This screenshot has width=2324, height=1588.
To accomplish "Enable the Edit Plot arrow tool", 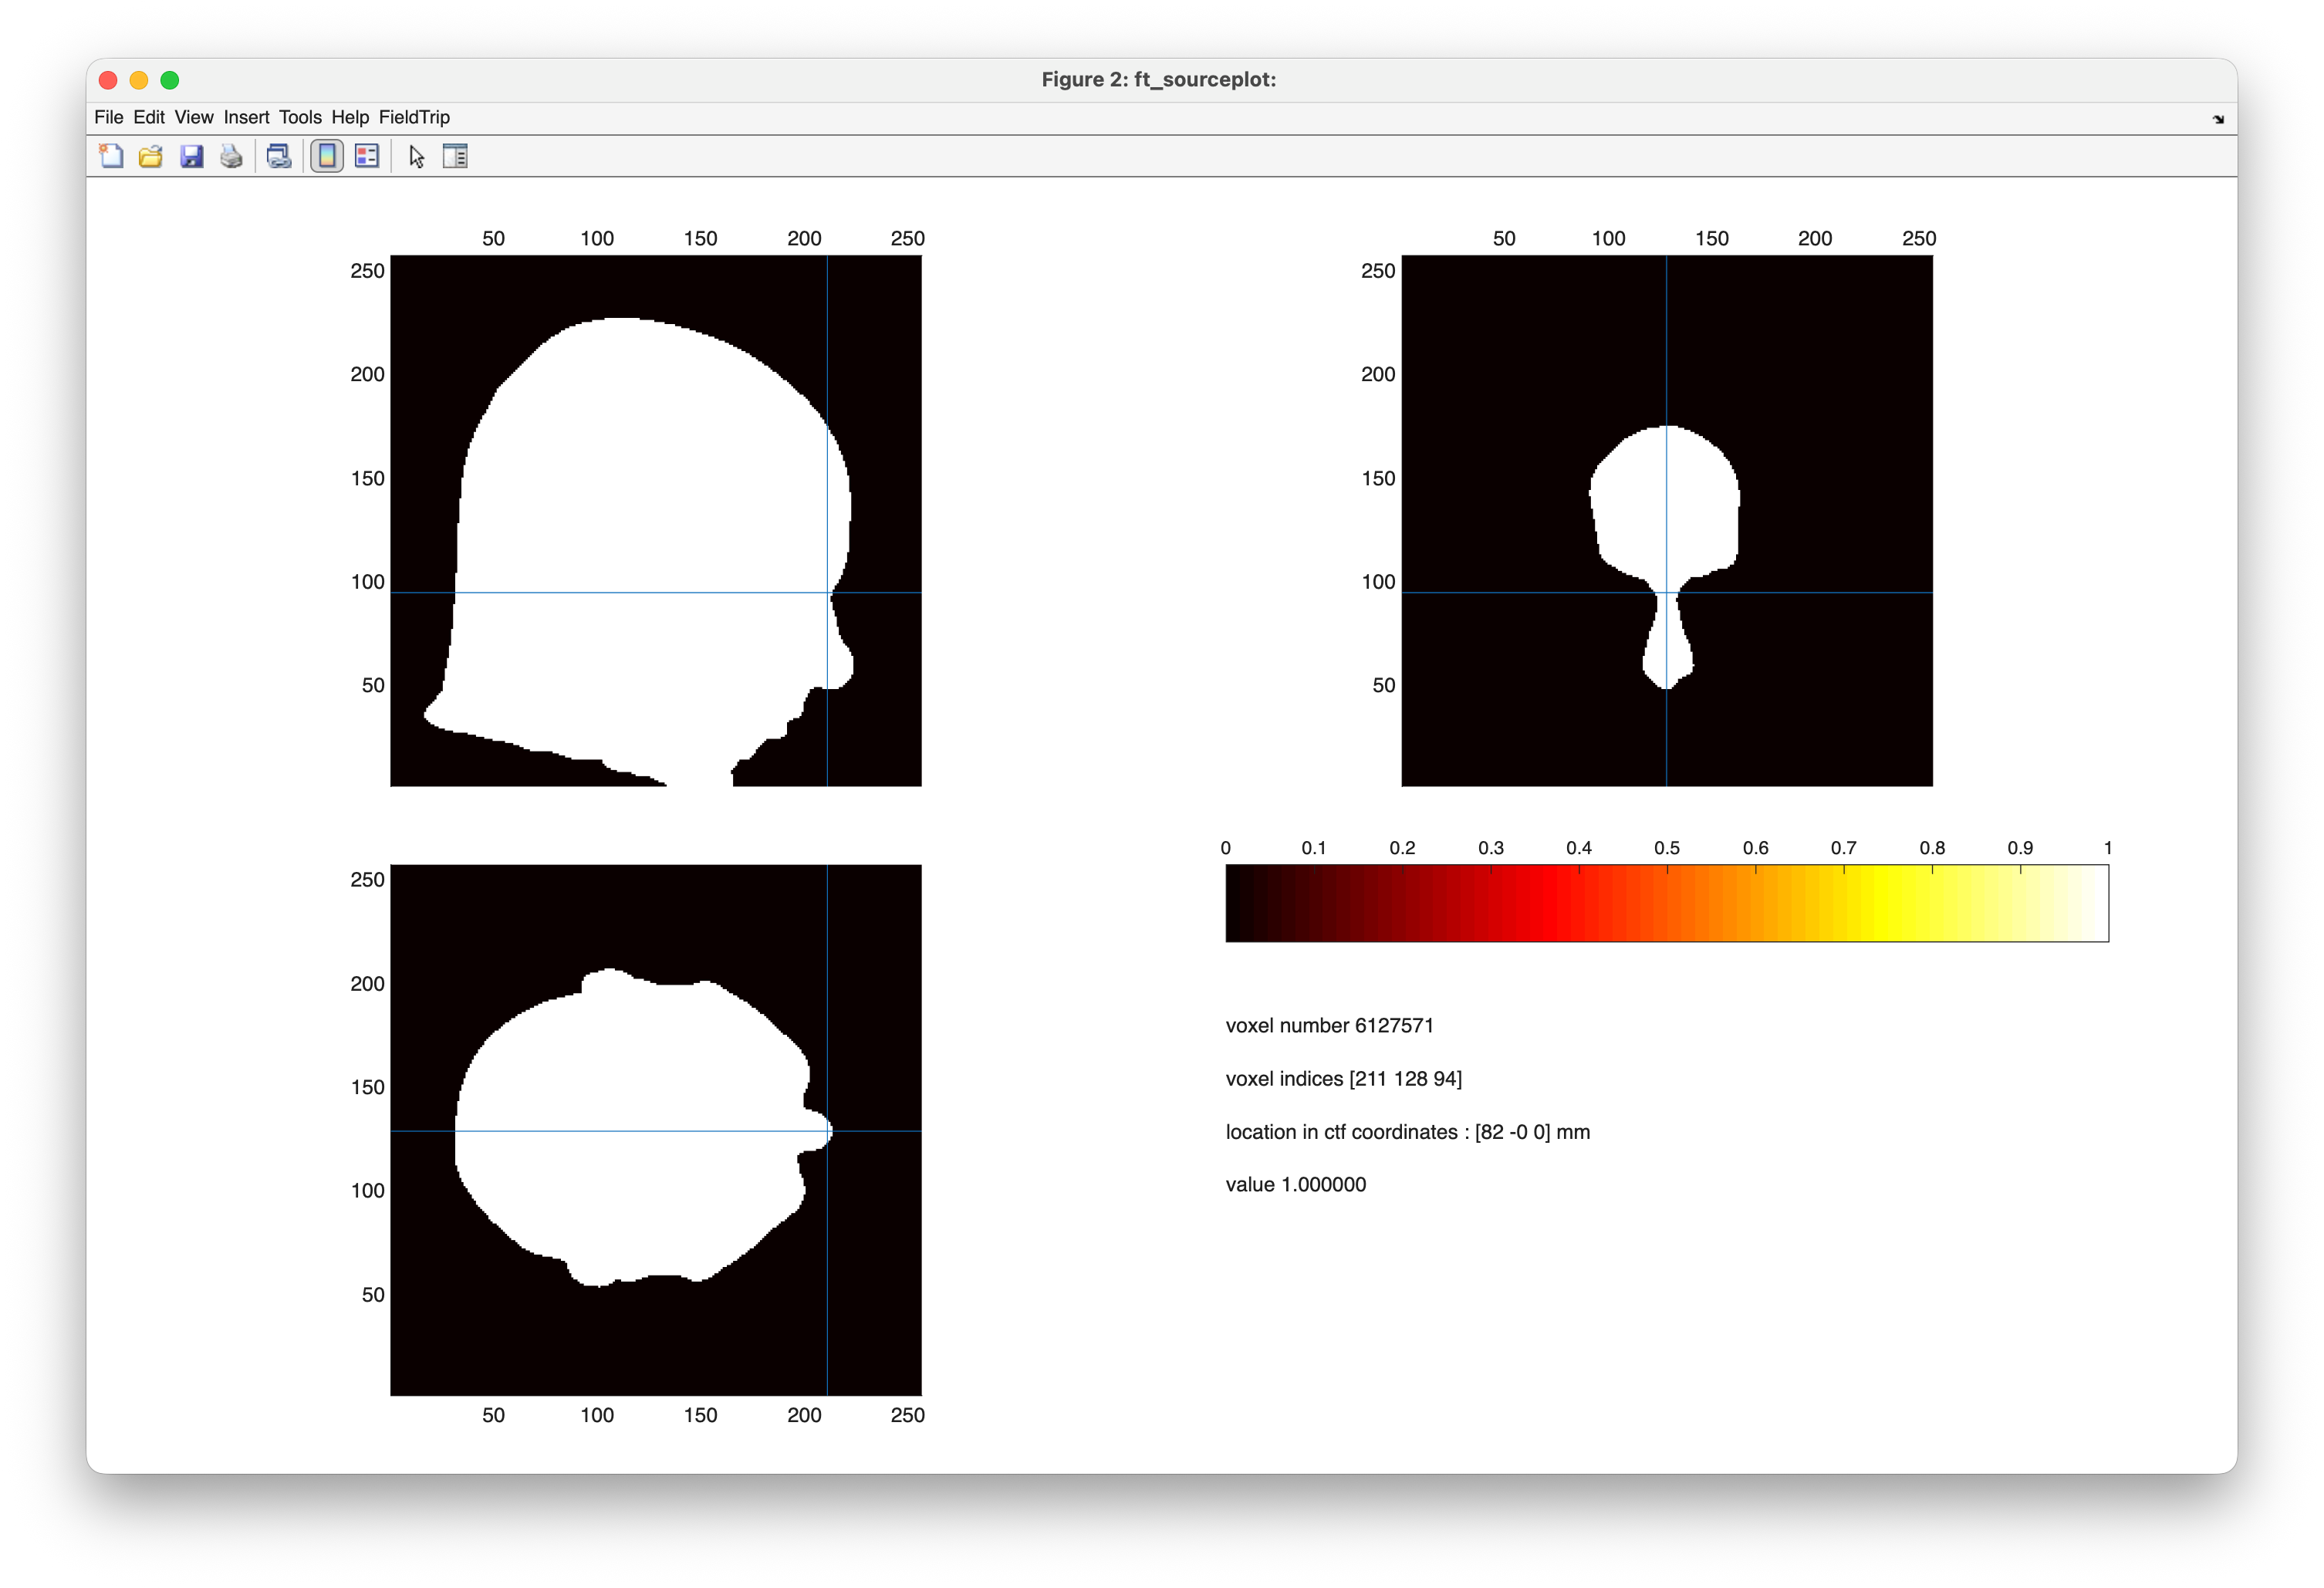I will pyautogui.click(x=417, y=156).
